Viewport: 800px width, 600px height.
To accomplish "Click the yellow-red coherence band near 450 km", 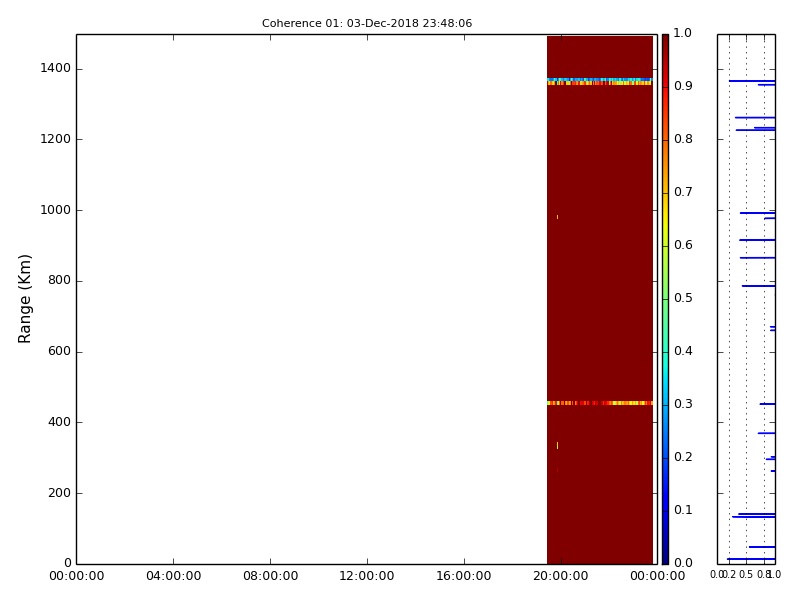I will click(x=600, y=403).
